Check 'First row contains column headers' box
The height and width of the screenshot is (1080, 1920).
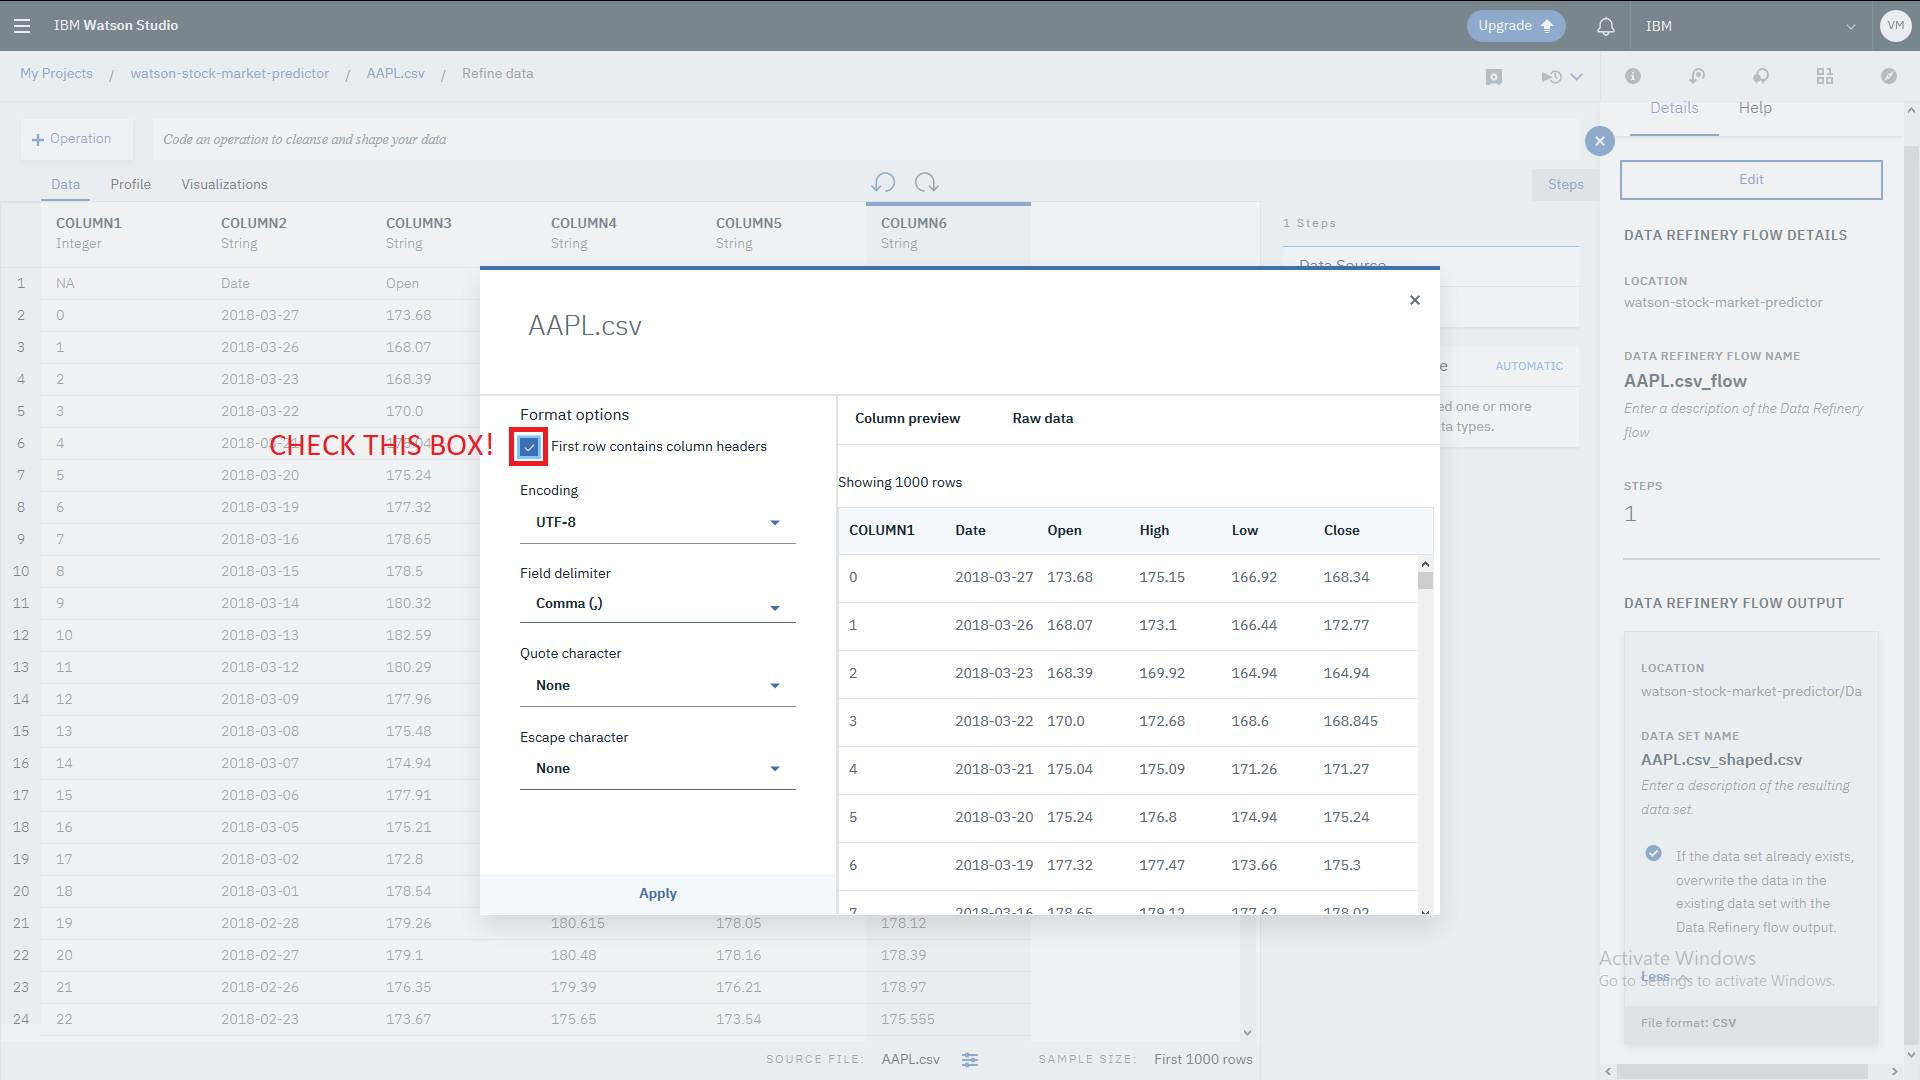(x=529, y=447)
